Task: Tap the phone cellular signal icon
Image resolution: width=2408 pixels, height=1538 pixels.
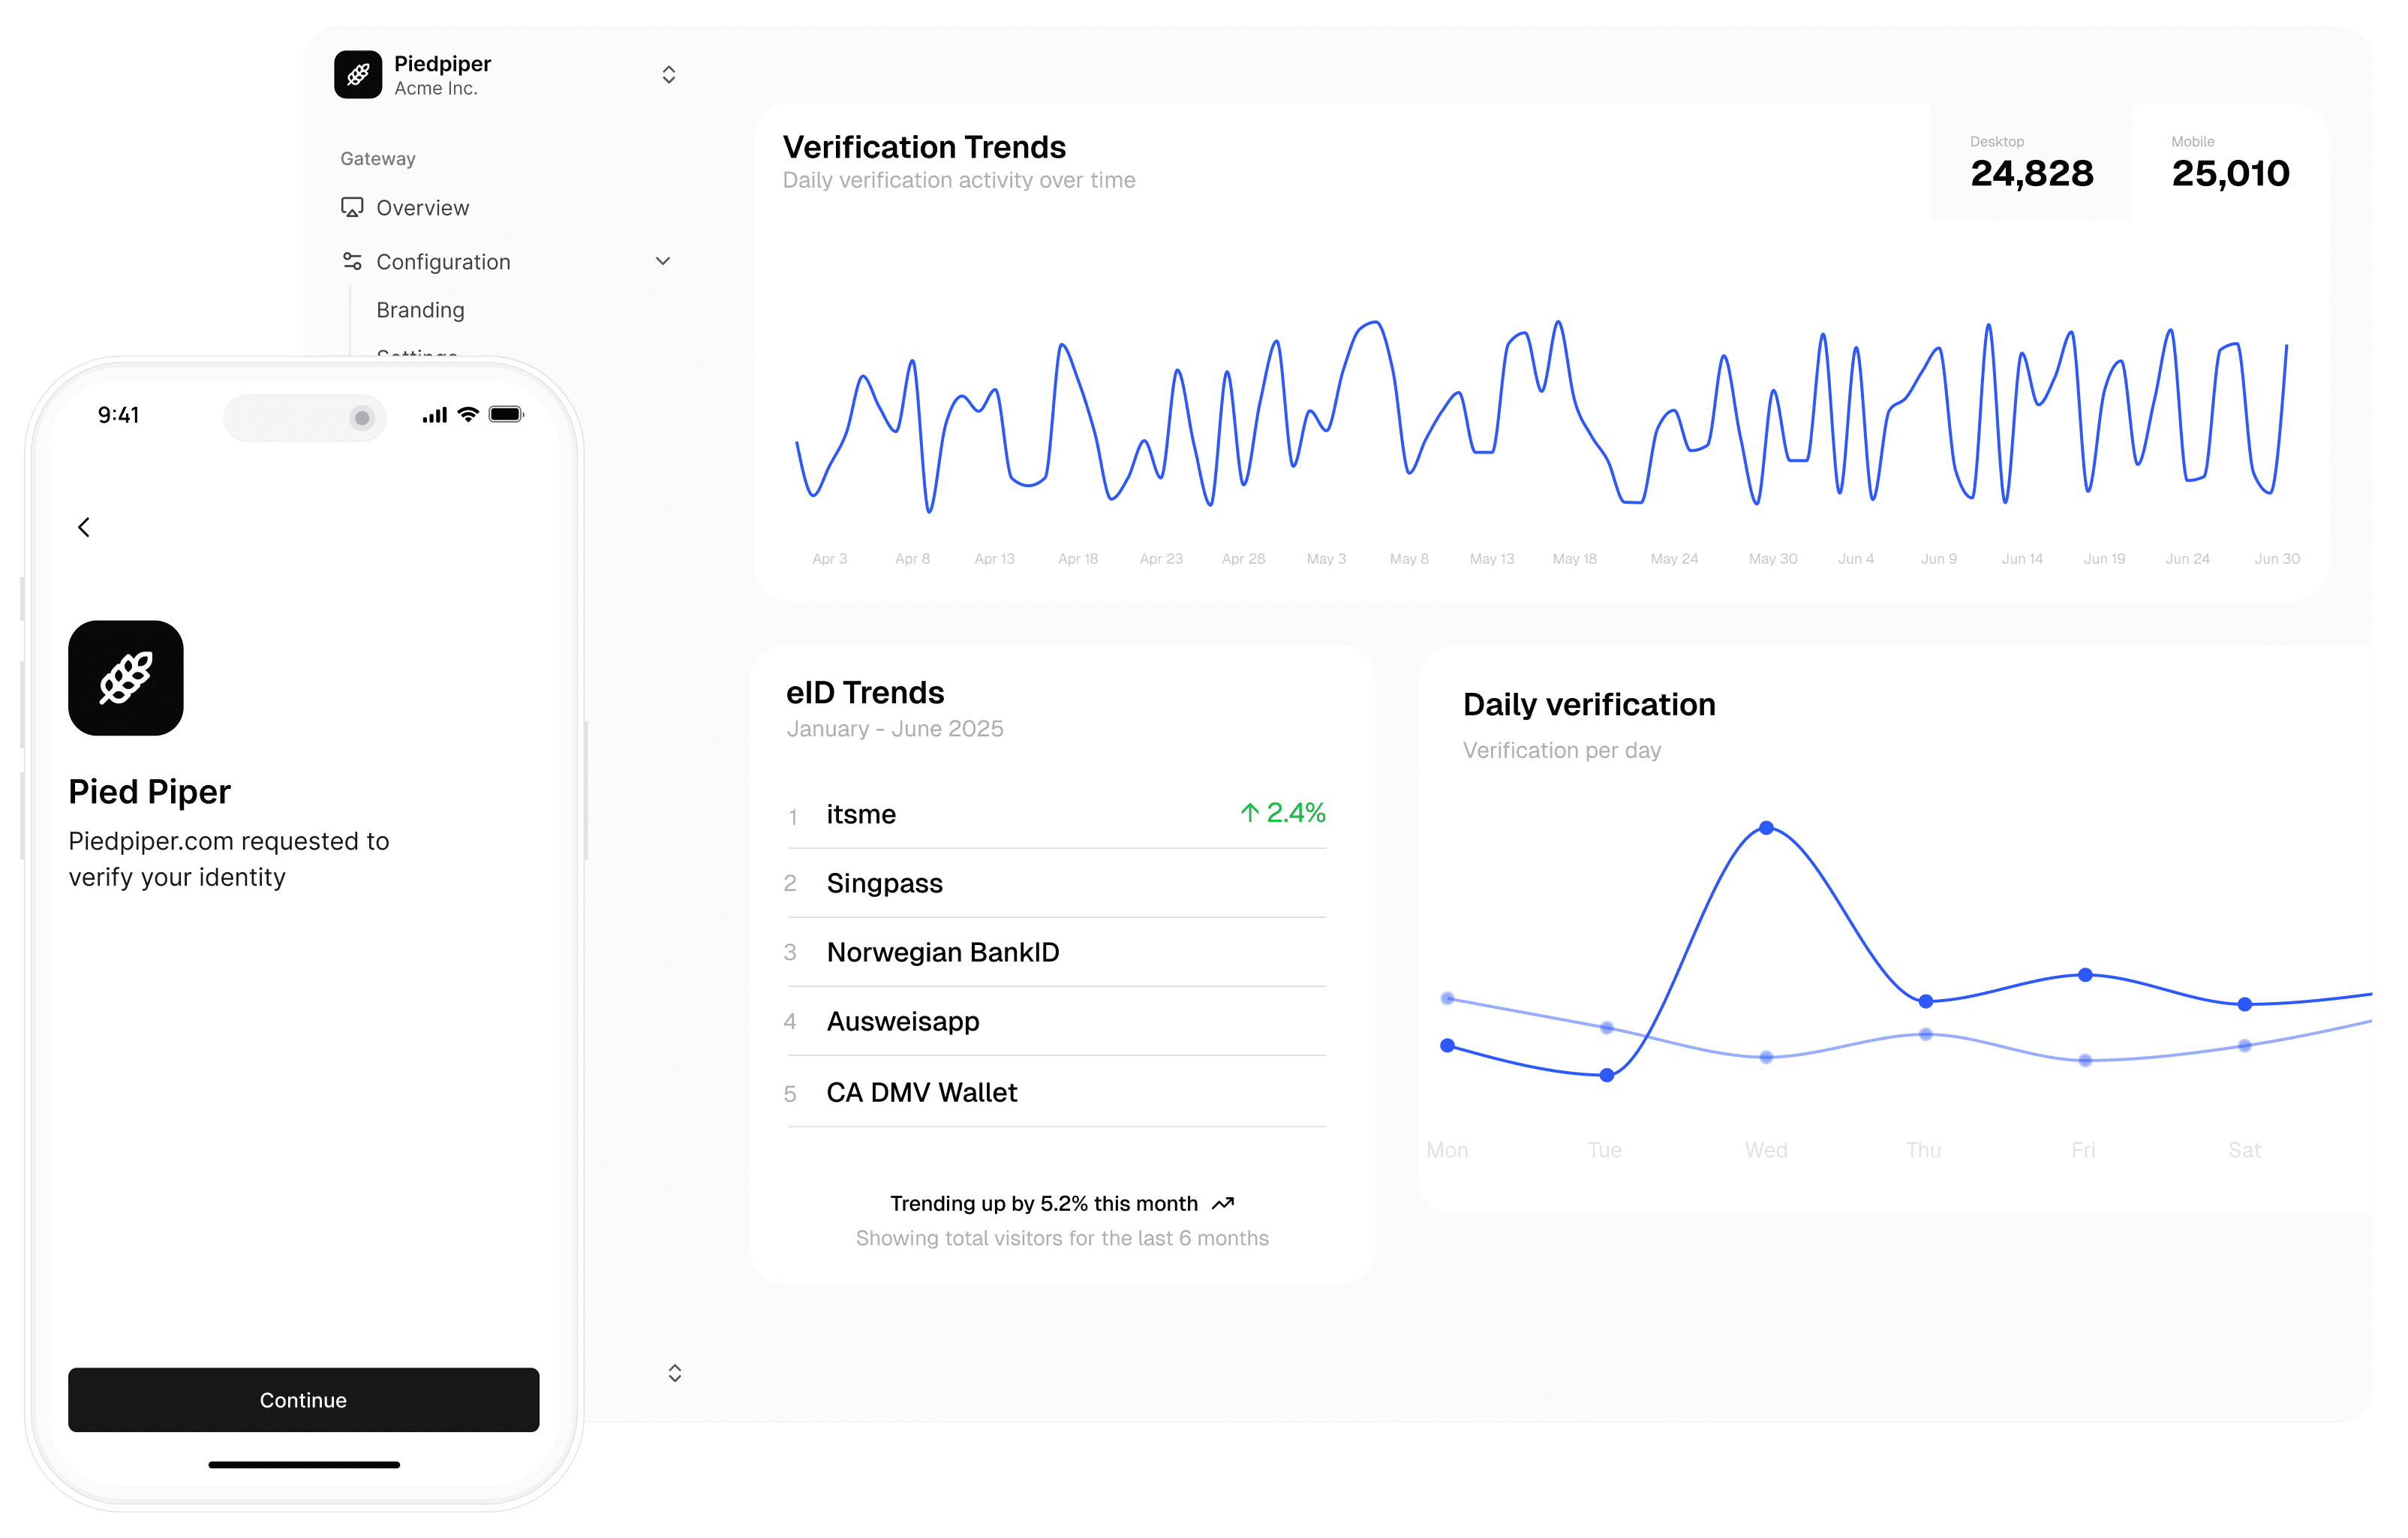Action: click(434, 415)
